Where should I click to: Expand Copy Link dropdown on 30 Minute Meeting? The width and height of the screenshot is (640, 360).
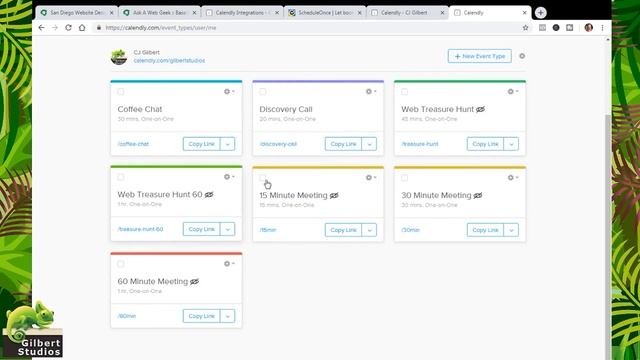[x=511, y=230]
